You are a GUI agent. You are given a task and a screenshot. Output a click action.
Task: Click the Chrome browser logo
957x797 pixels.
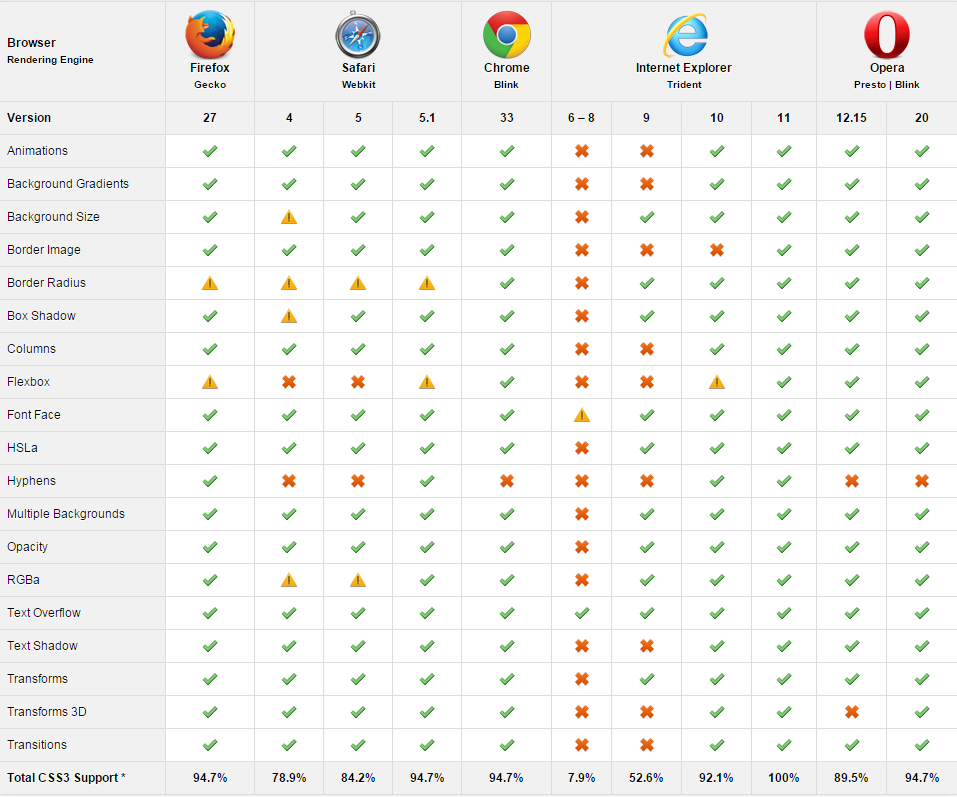[507, 35]
